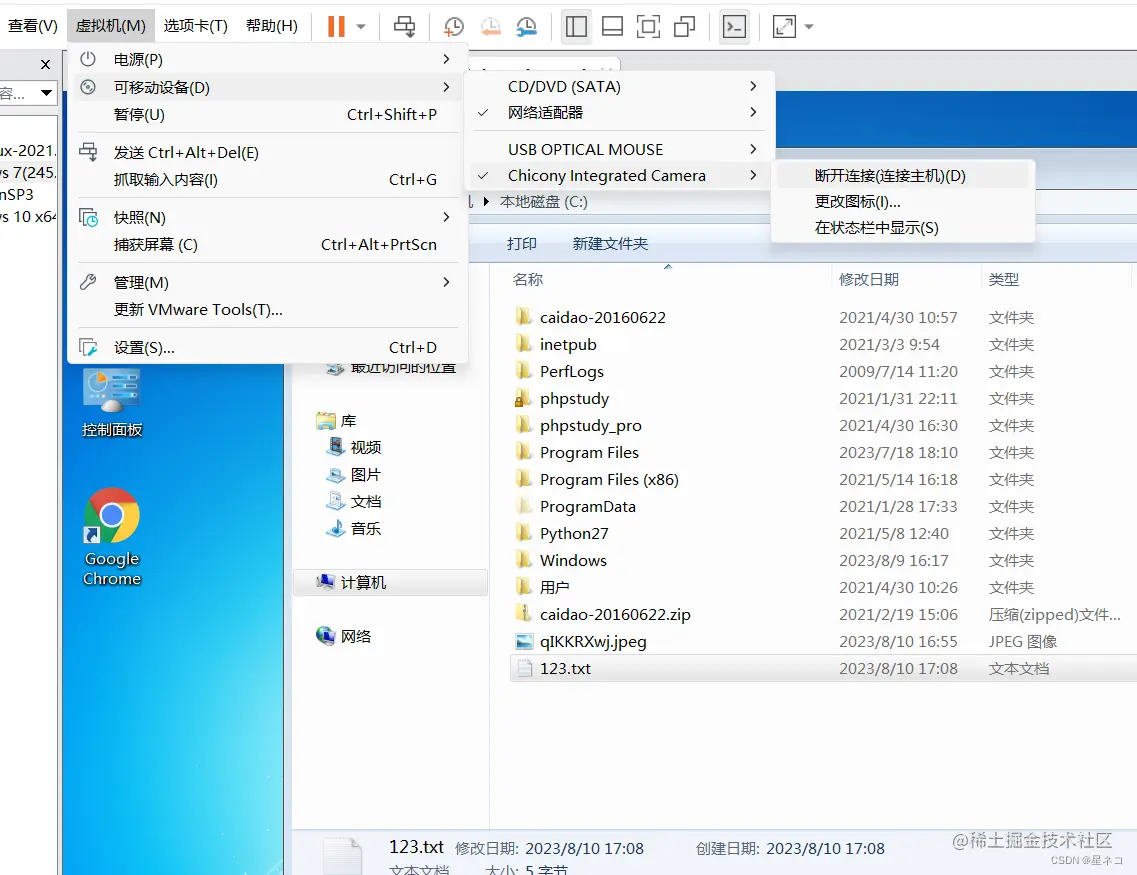Expand the USB OPTICAL MOUSE submenu
The width and height of the screenshot is (1137, 875).
619,149
